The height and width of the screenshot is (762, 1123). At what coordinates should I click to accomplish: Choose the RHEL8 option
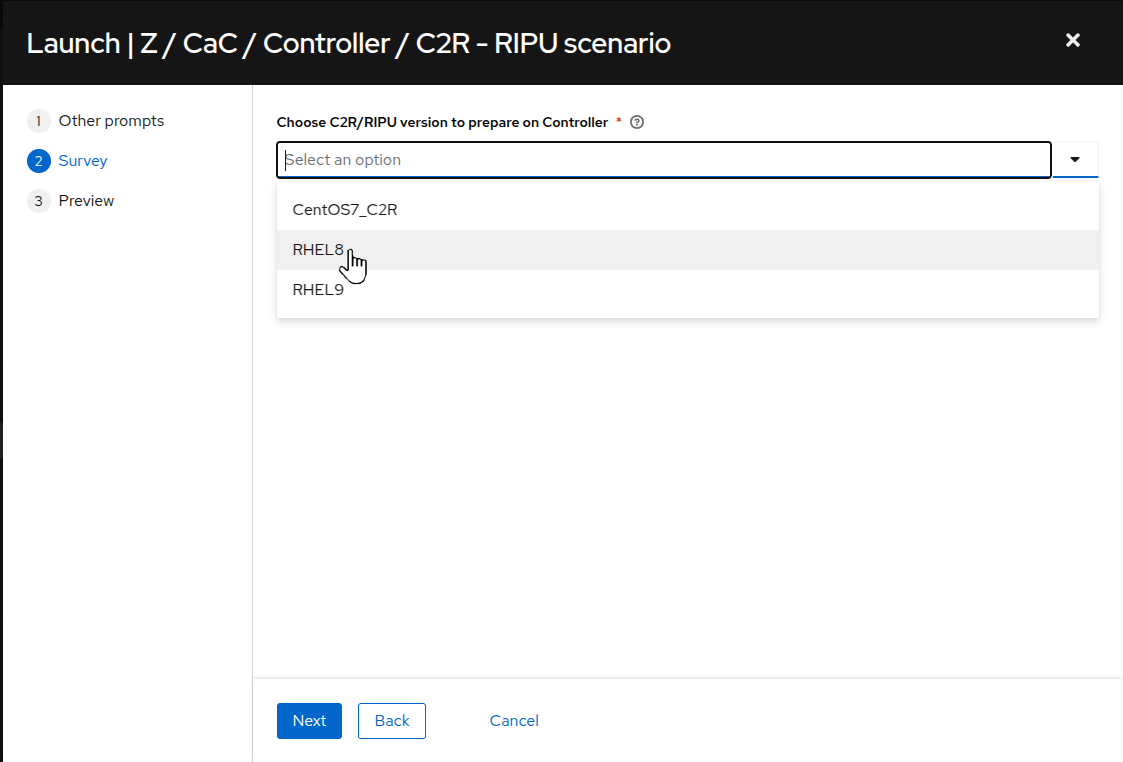(x=688, y=250)
